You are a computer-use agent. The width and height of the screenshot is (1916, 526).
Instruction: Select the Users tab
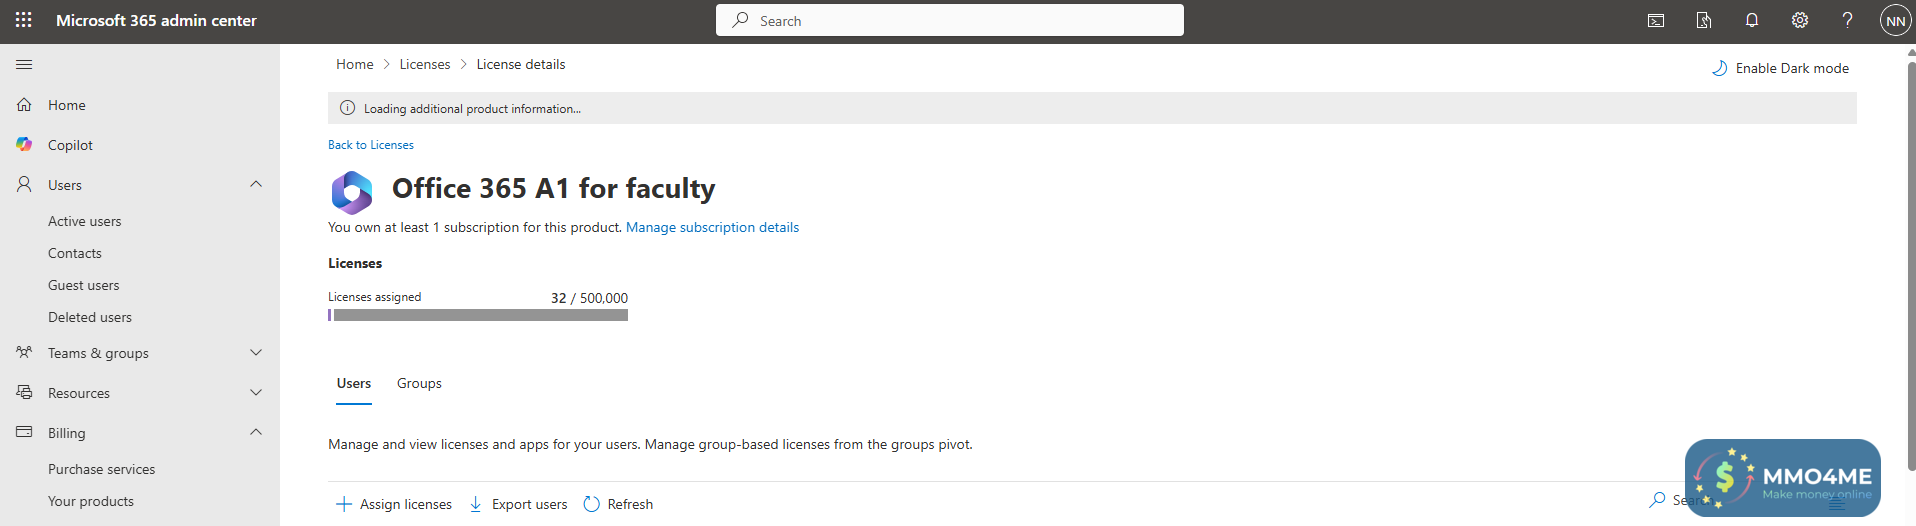[x=354, y=383]
